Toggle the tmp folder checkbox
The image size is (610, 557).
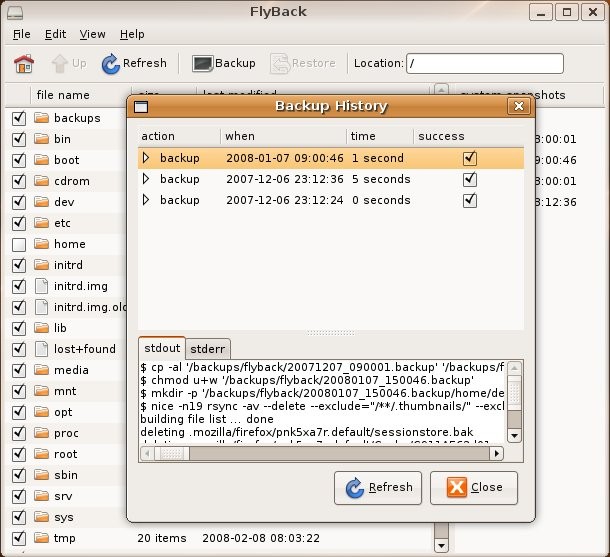[19, 538]
